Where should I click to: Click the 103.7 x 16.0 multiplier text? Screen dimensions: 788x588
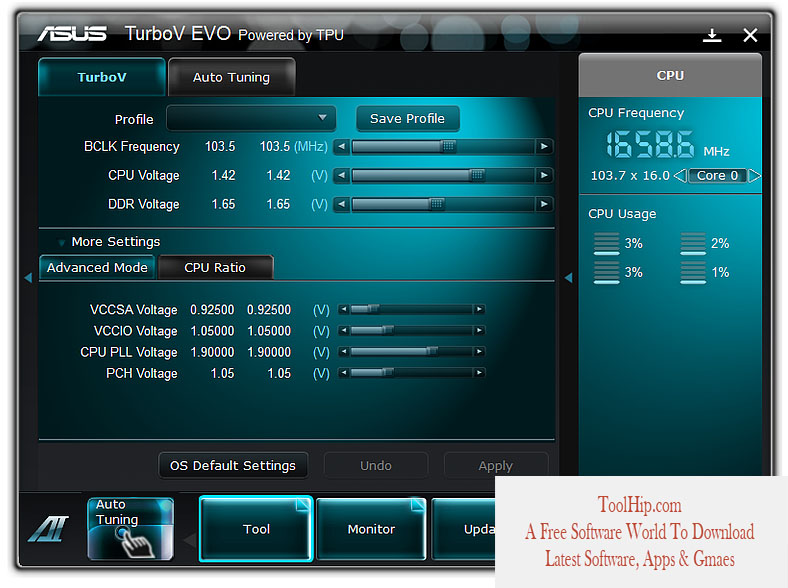[630, 175]
